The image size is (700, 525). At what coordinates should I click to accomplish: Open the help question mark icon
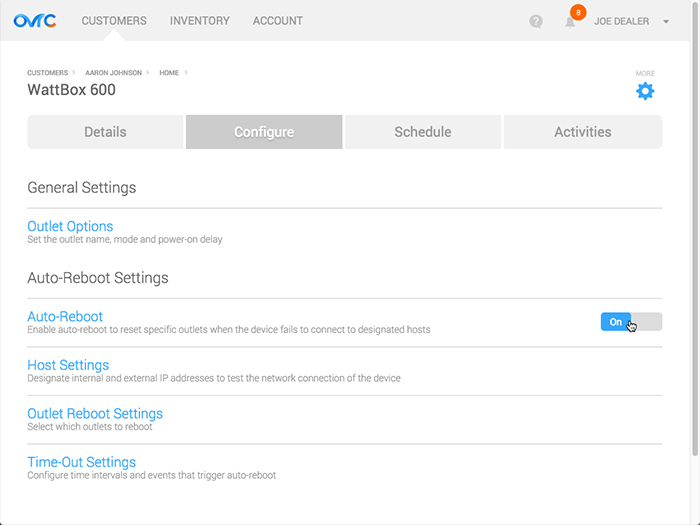[536, 21]
